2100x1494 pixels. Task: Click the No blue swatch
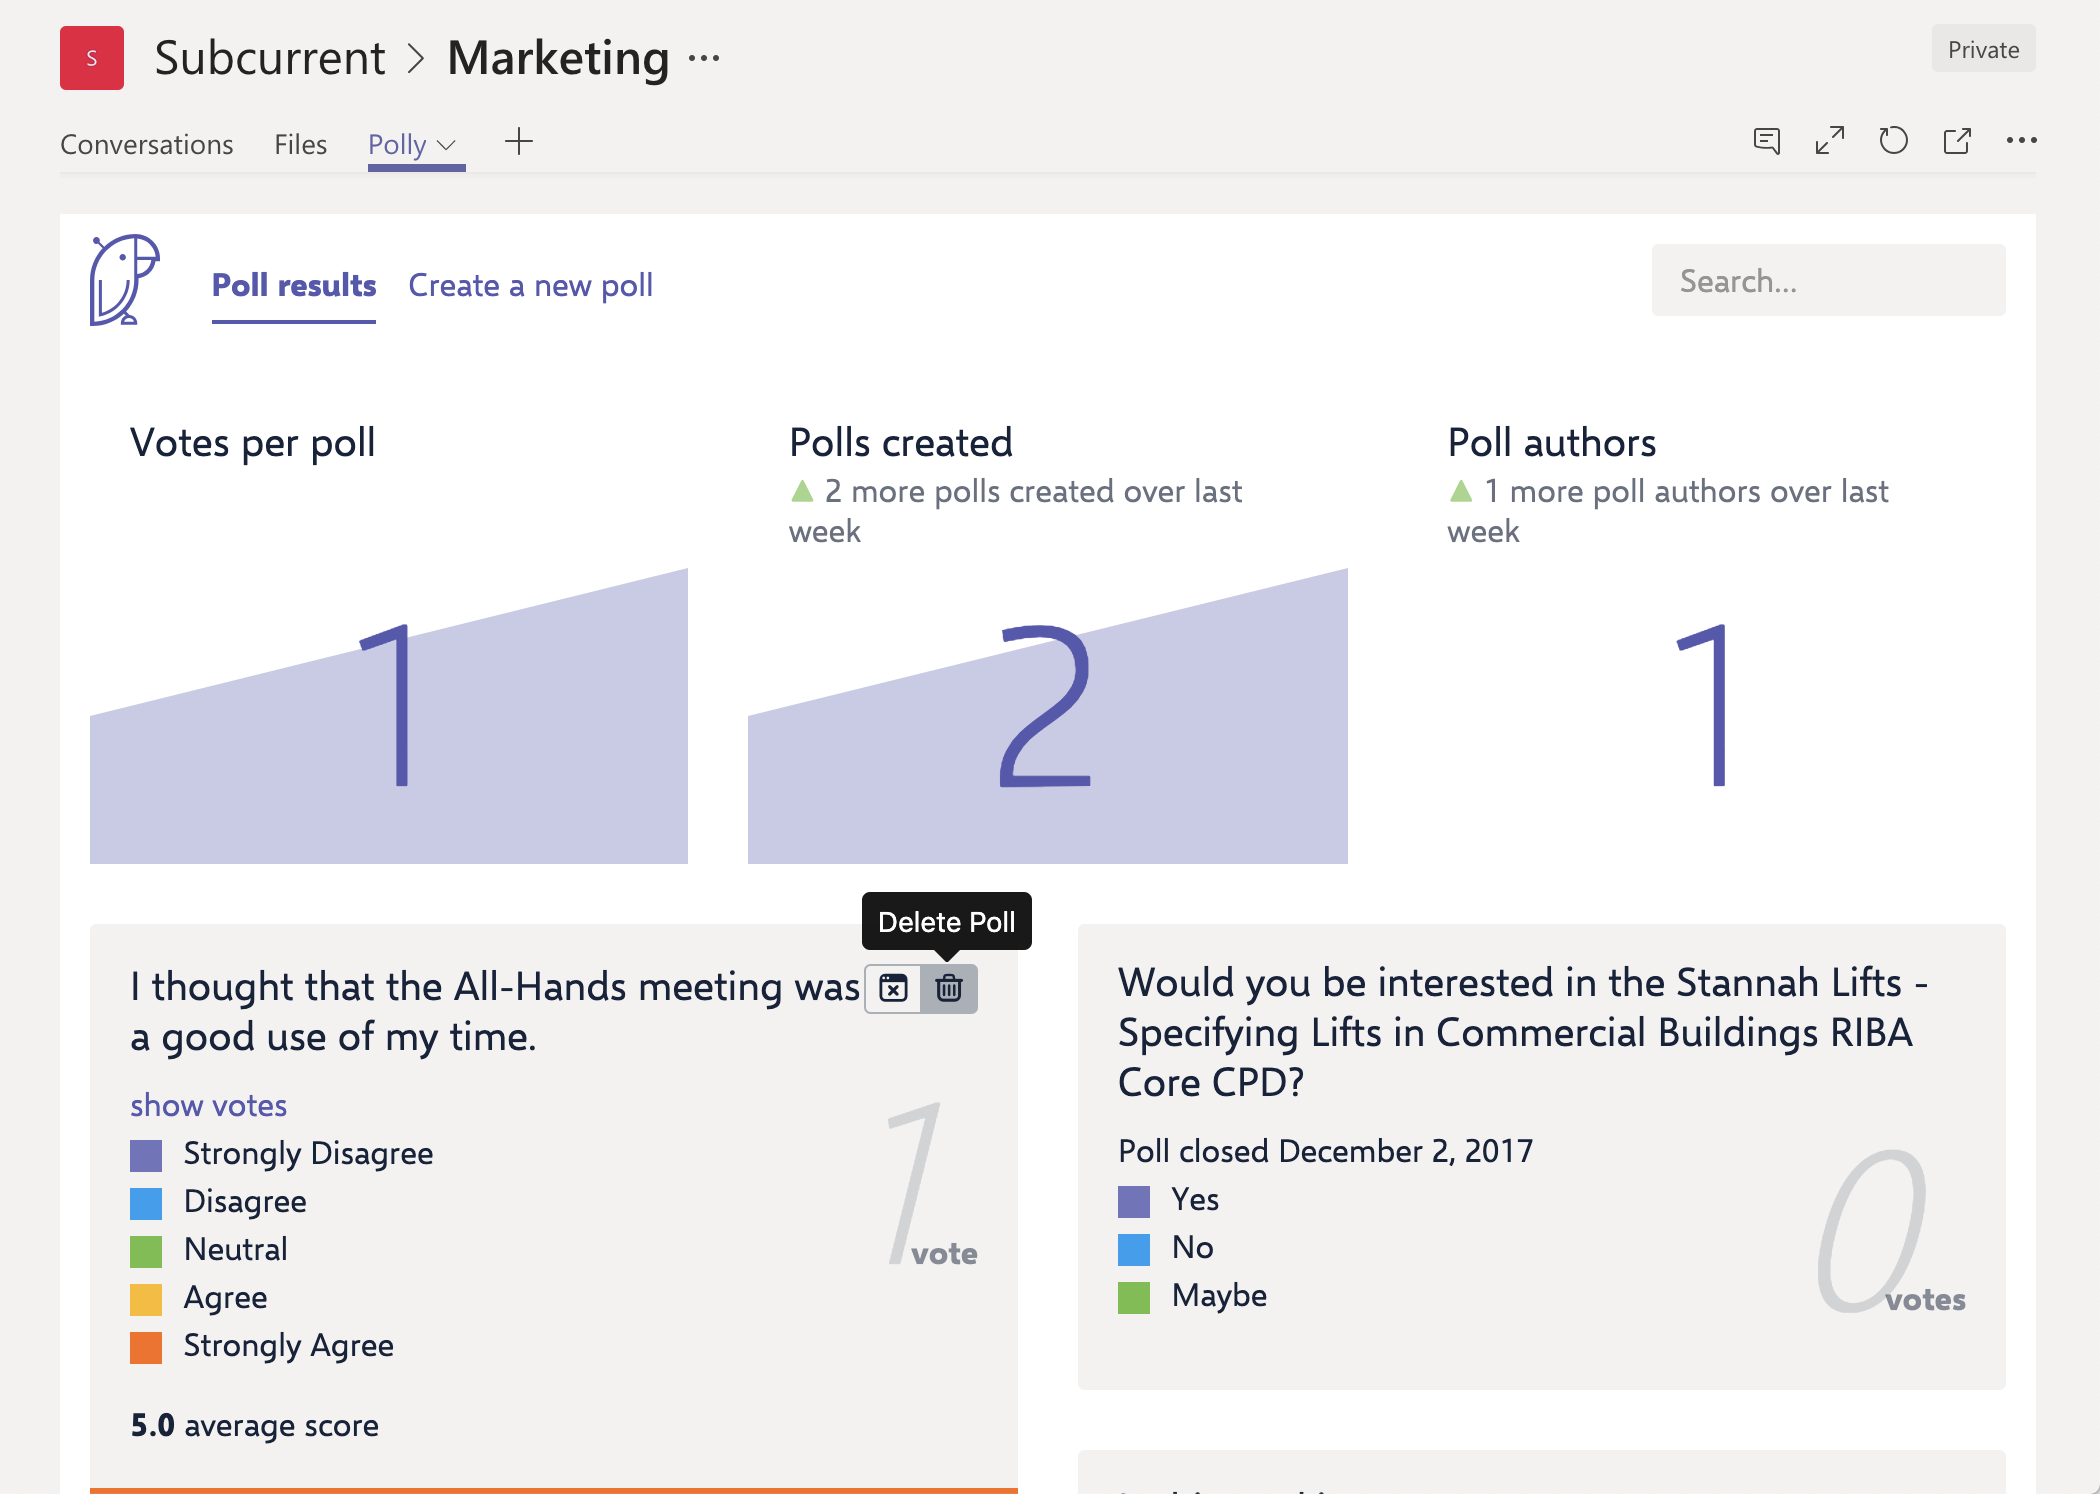[x=1134, y=1249]
